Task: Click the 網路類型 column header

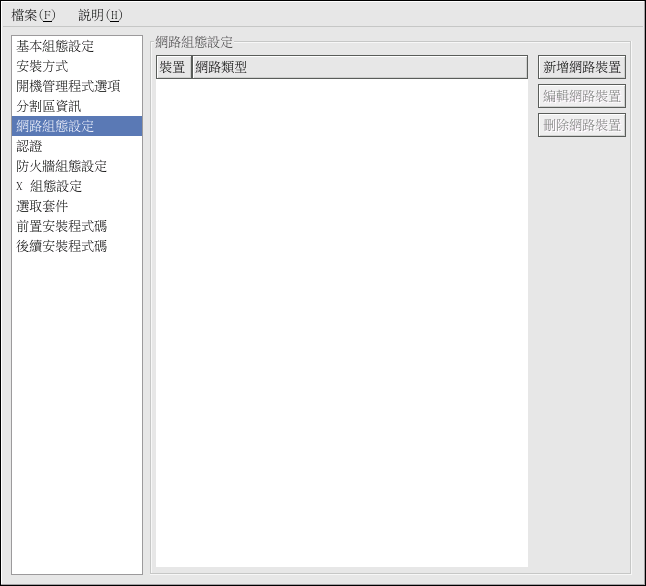Action: pyautogui.click(x=358, y=67)
